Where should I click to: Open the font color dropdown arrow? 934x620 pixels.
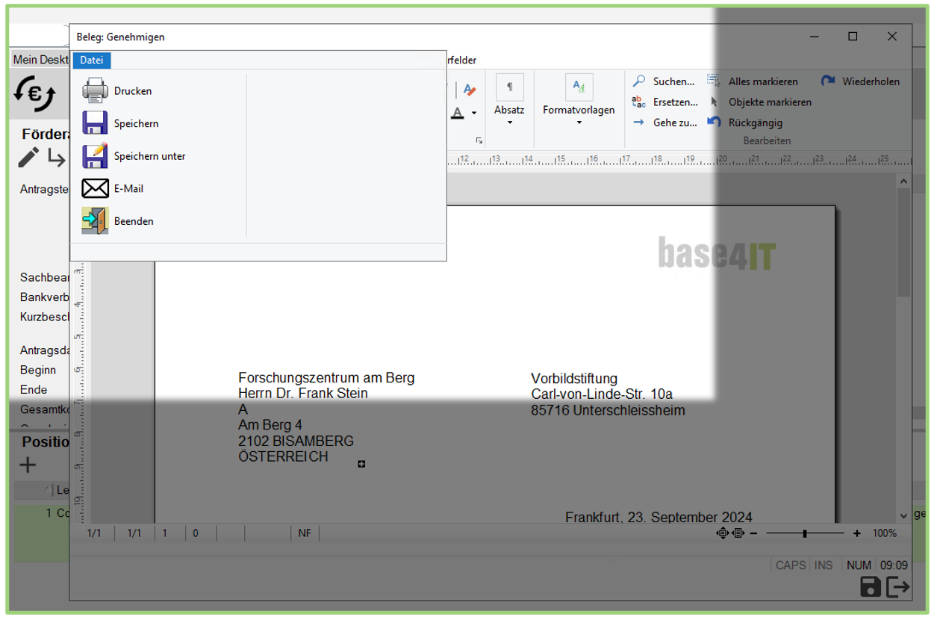coord(474,114)
